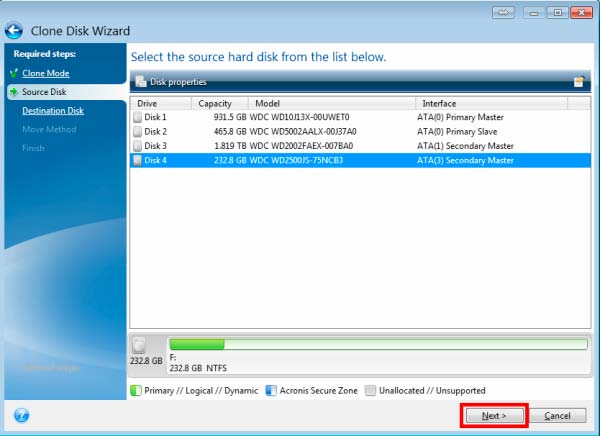Select the Move Method step
Image resolution: width=600 pixels, height=436 pixels.
point(49,129)
